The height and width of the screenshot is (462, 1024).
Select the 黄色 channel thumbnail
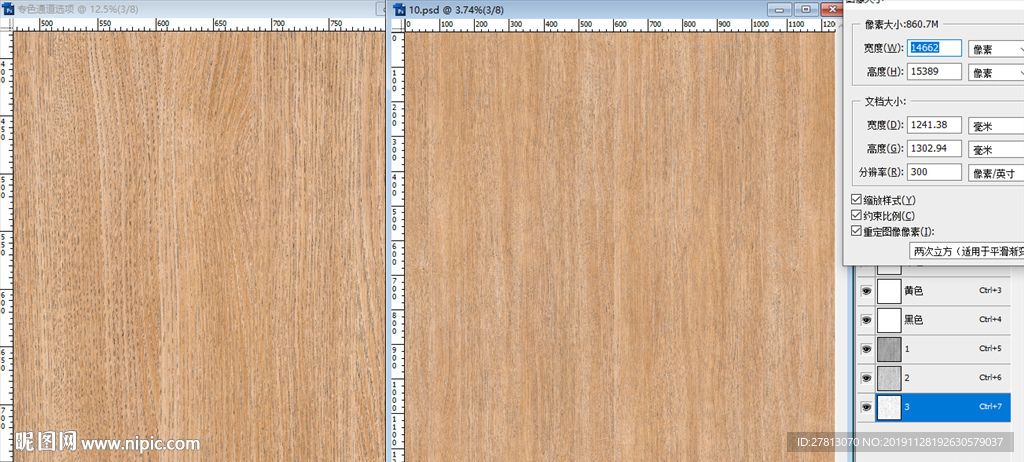(889, 291)
